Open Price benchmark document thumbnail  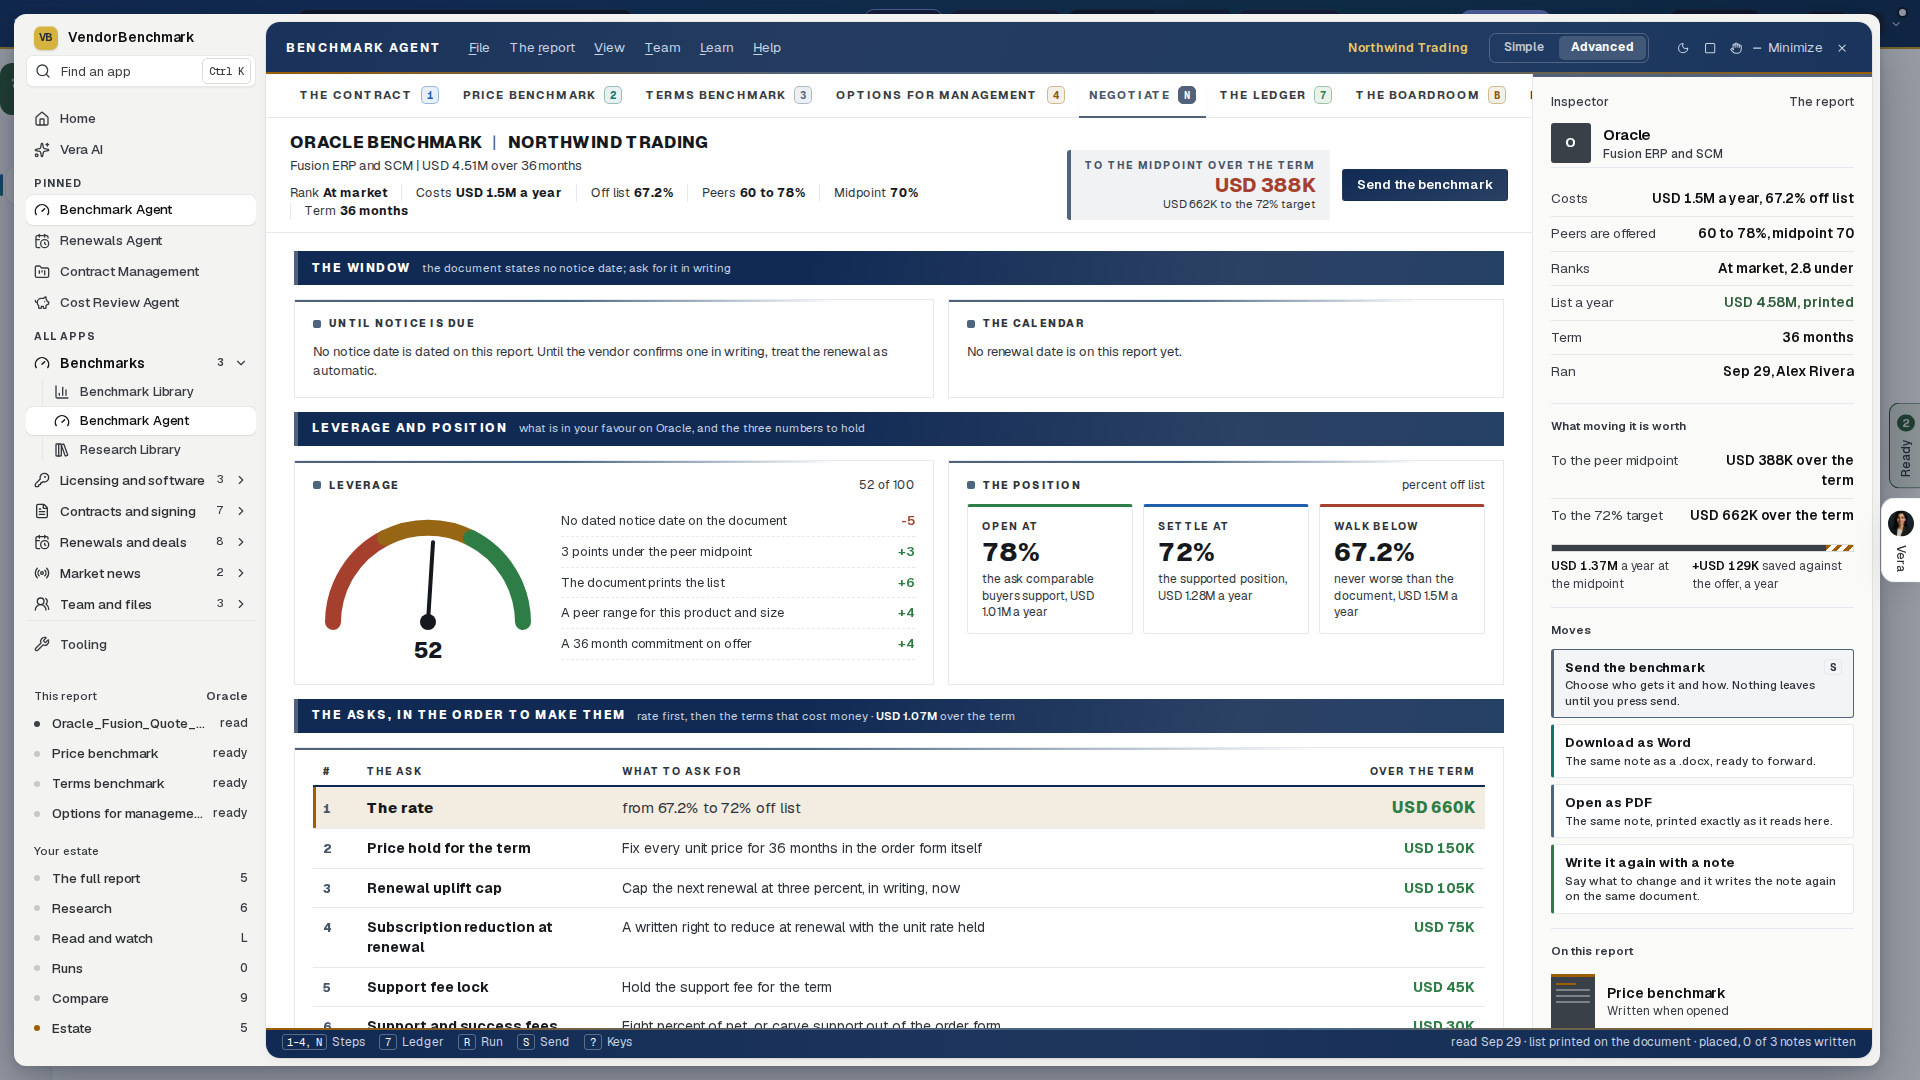coord(1573,1000)
